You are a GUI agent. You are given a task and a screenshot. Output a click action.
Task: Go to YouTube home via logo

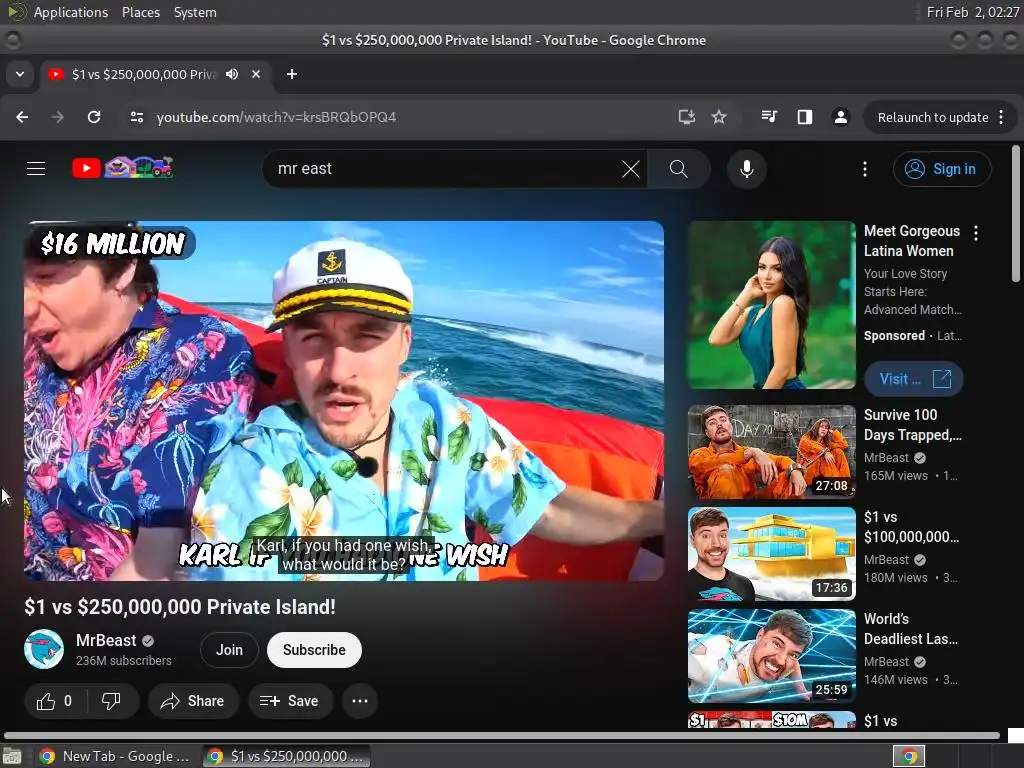(123, 168)
